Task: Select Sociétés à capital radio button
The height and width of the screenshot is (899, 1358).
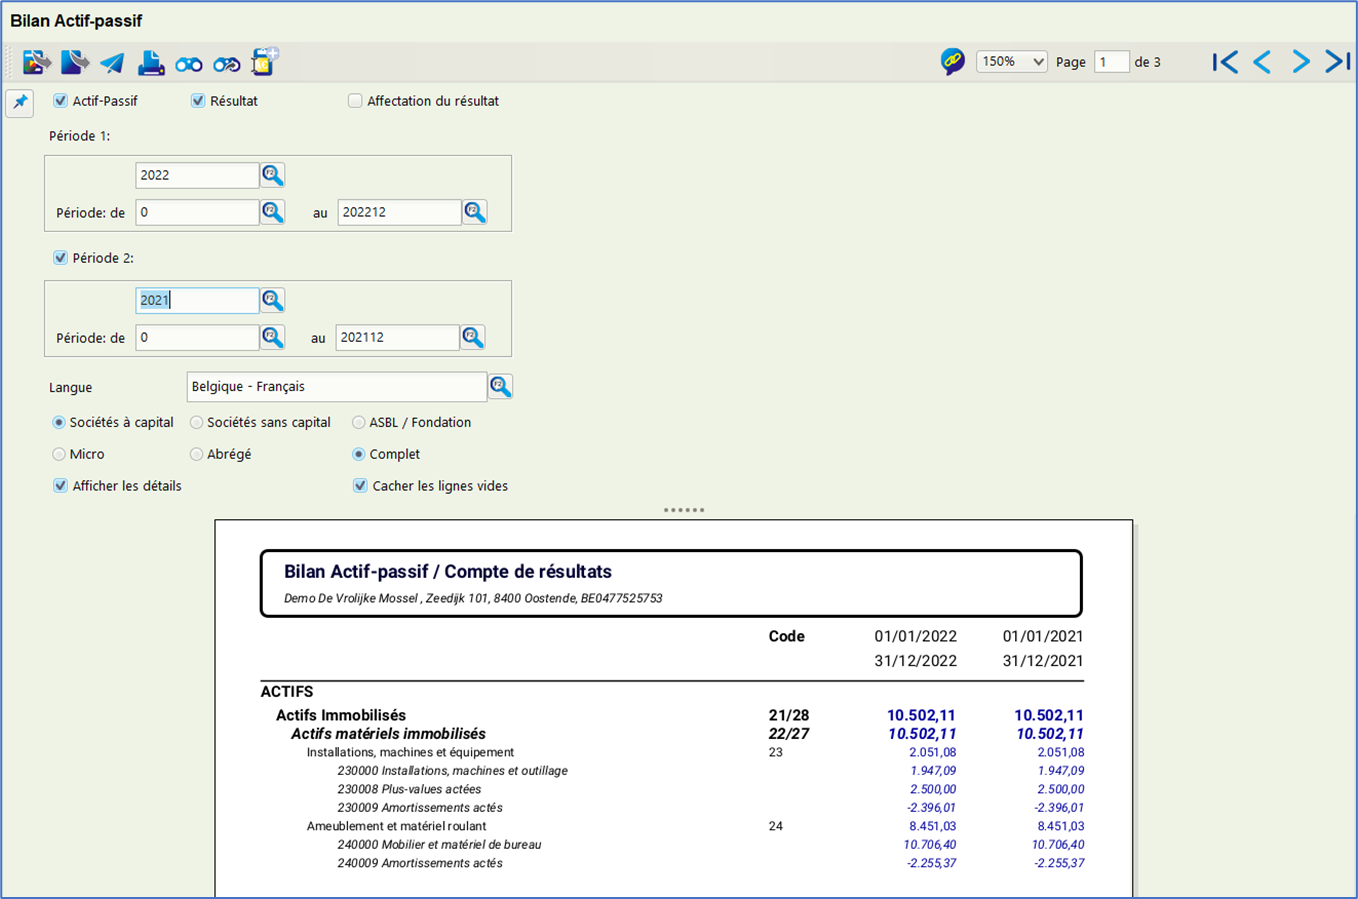Action: click(x=59, y=423)
